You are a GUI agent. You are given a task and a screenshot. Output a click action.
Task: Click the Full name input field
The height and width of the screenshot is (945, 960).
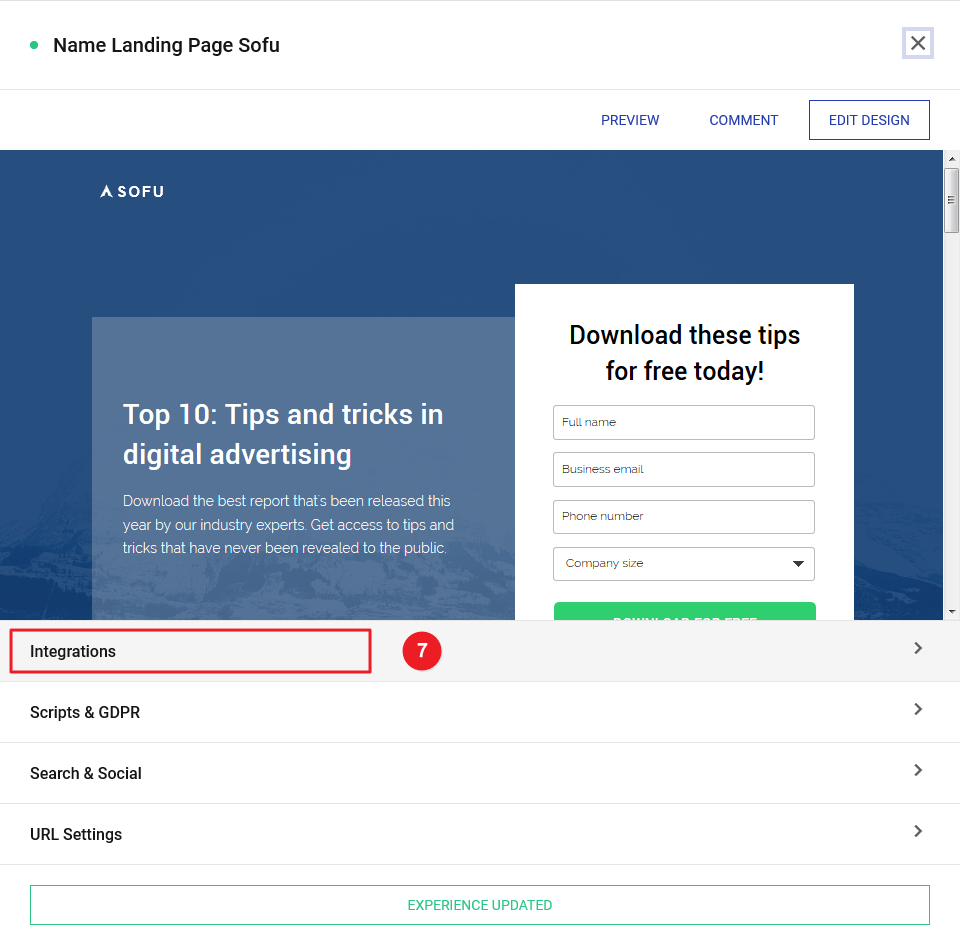click(x=683, y=422)
